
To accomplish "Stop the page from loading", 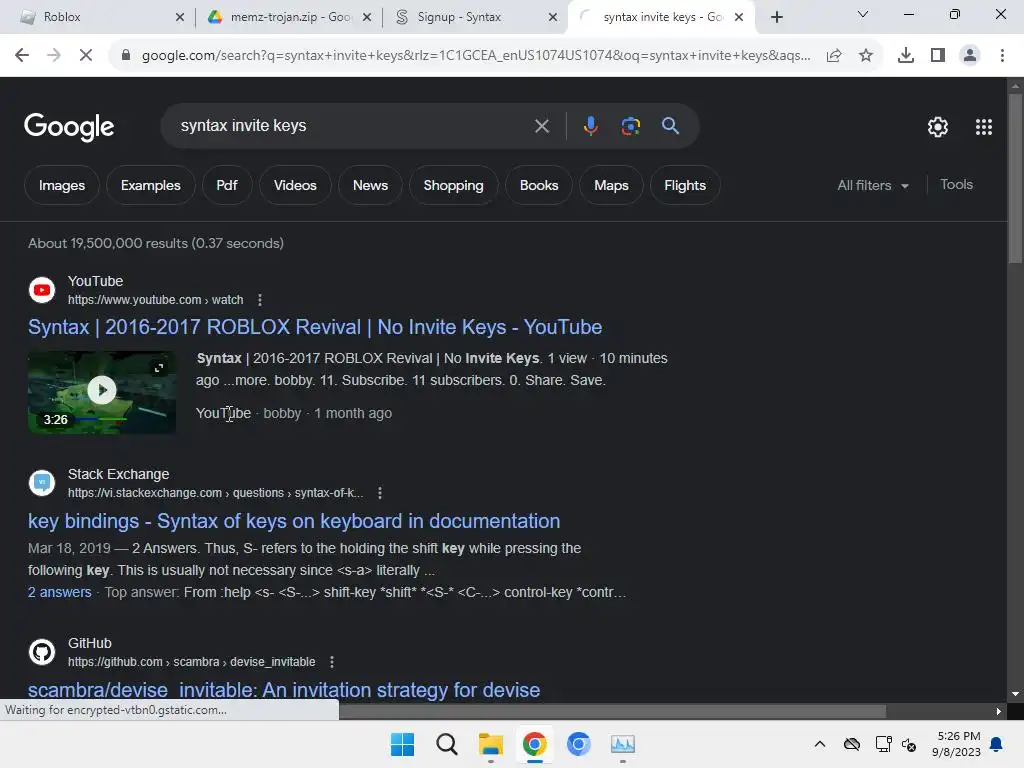I will [x=86, y=56].
